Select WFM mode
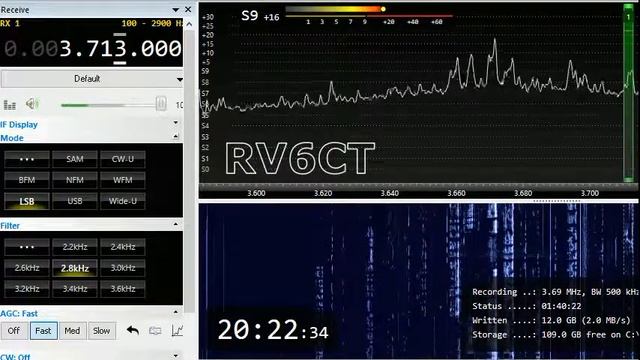Screen dimensions: 640x360 click(x=122, y=180)
